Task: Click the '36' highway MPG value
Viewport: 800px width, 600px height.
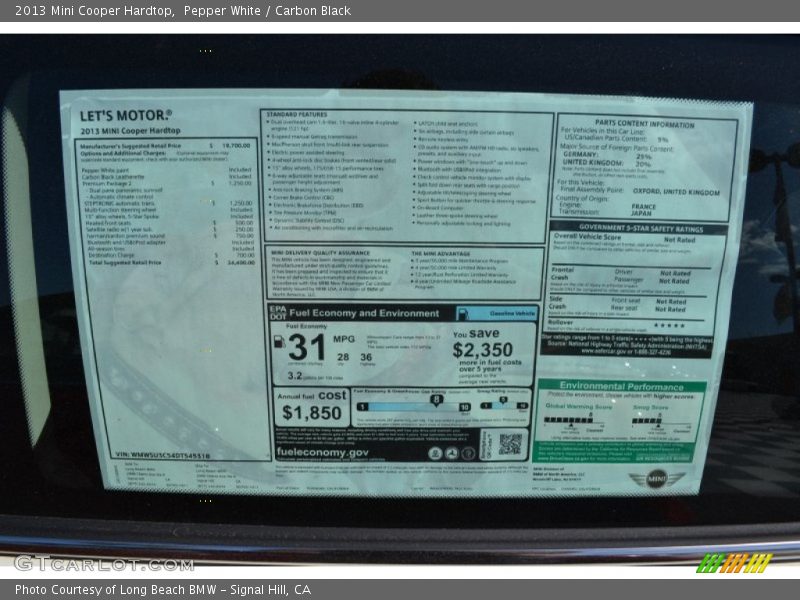Action: tap(366, 357)
